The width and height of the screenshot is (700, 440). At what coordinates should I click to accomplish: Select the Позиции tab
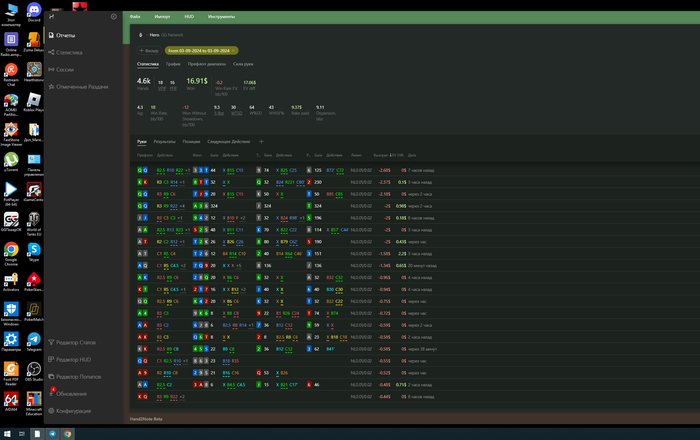pos(191,141)
